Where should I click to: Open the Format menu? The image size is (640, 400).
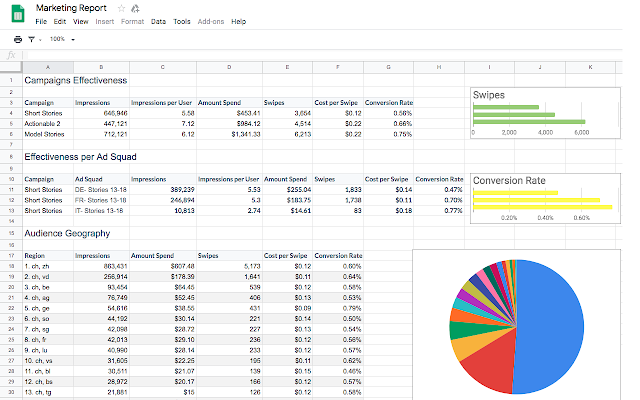(132, 22)
